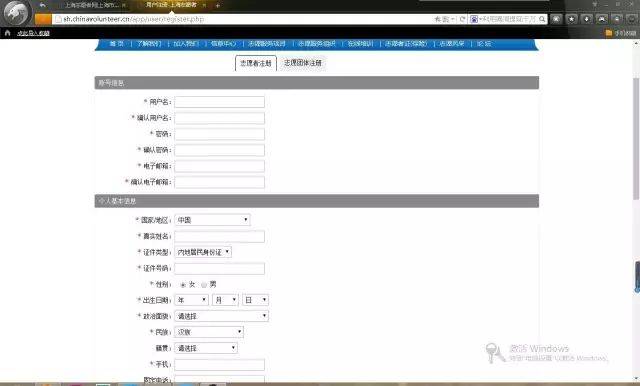640x386 pixels.
Task: Open the 证件类型 dropdown showing 内地居民身份证
Action: (203, 252)
